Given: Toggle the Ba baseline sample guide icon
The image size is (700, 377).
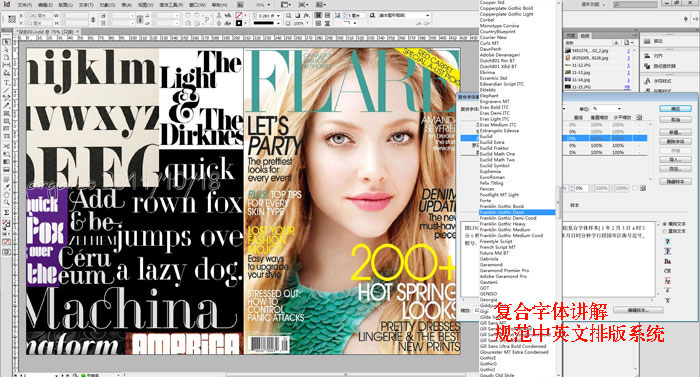Looking at the screenshot, I should [667, 261].
